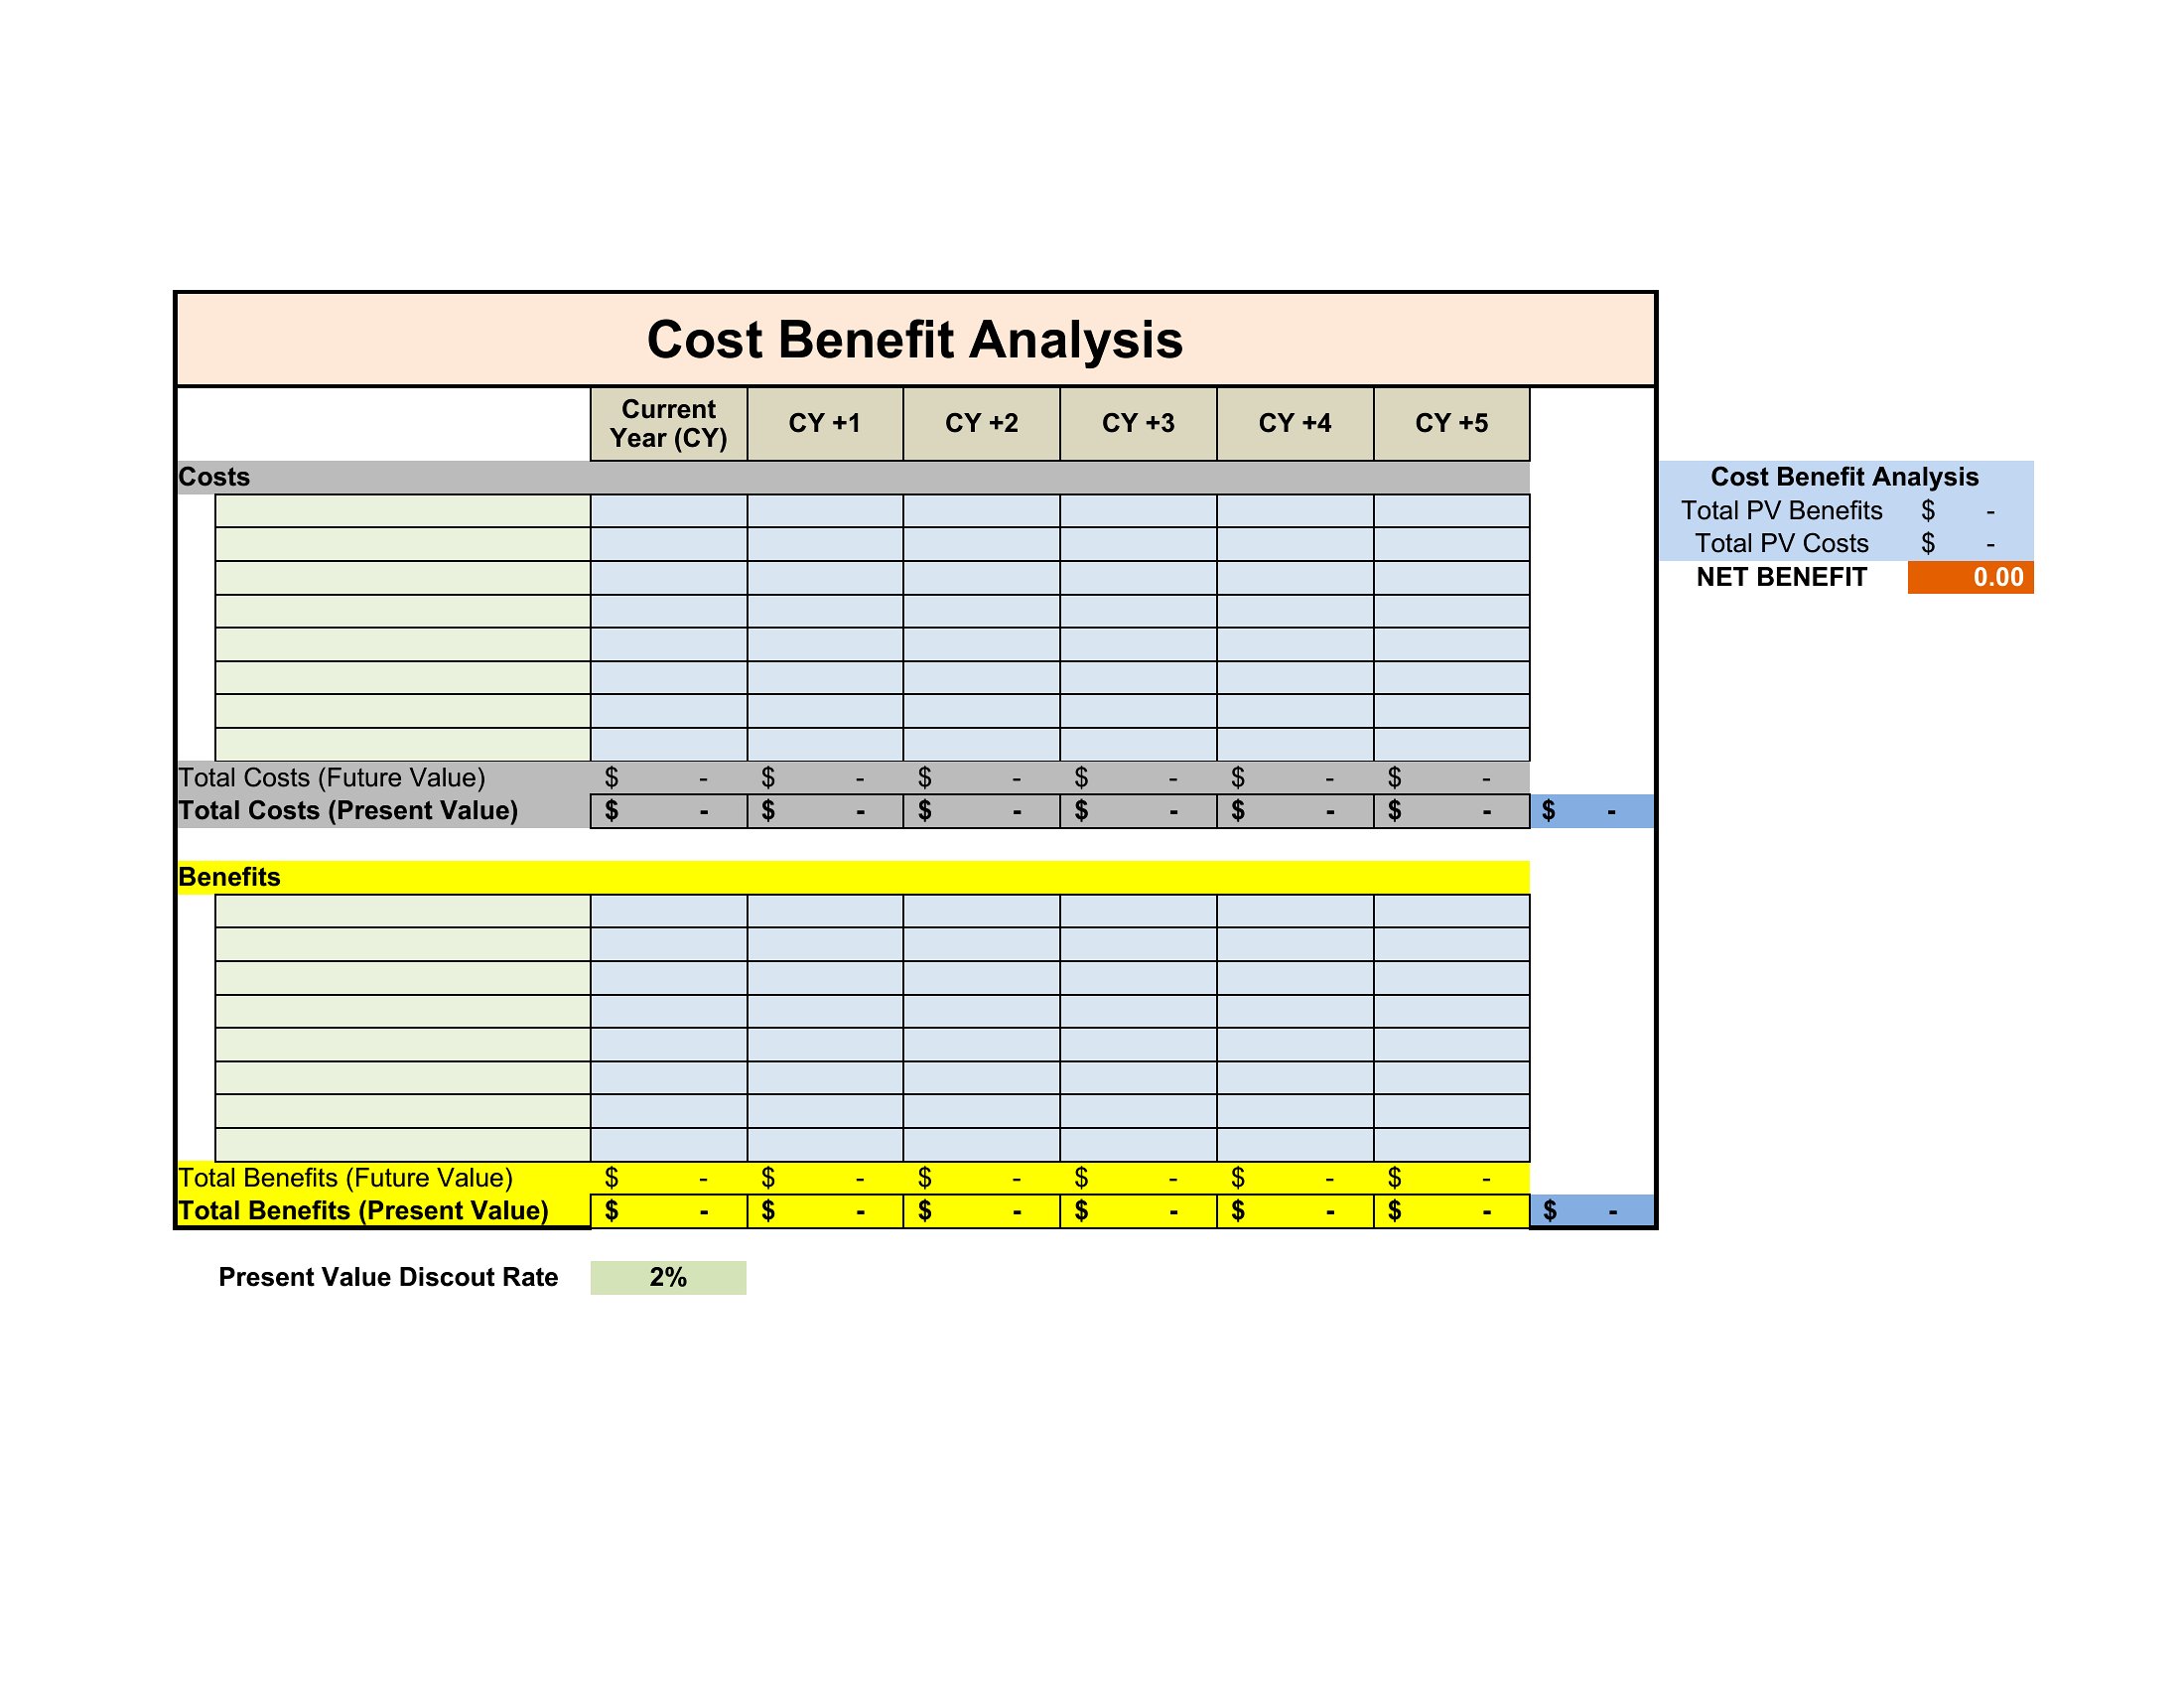This screenshot has height=1688, width=2184.
Task: Select the Total PV Benefits dollar value
Action: [1970, 511]
